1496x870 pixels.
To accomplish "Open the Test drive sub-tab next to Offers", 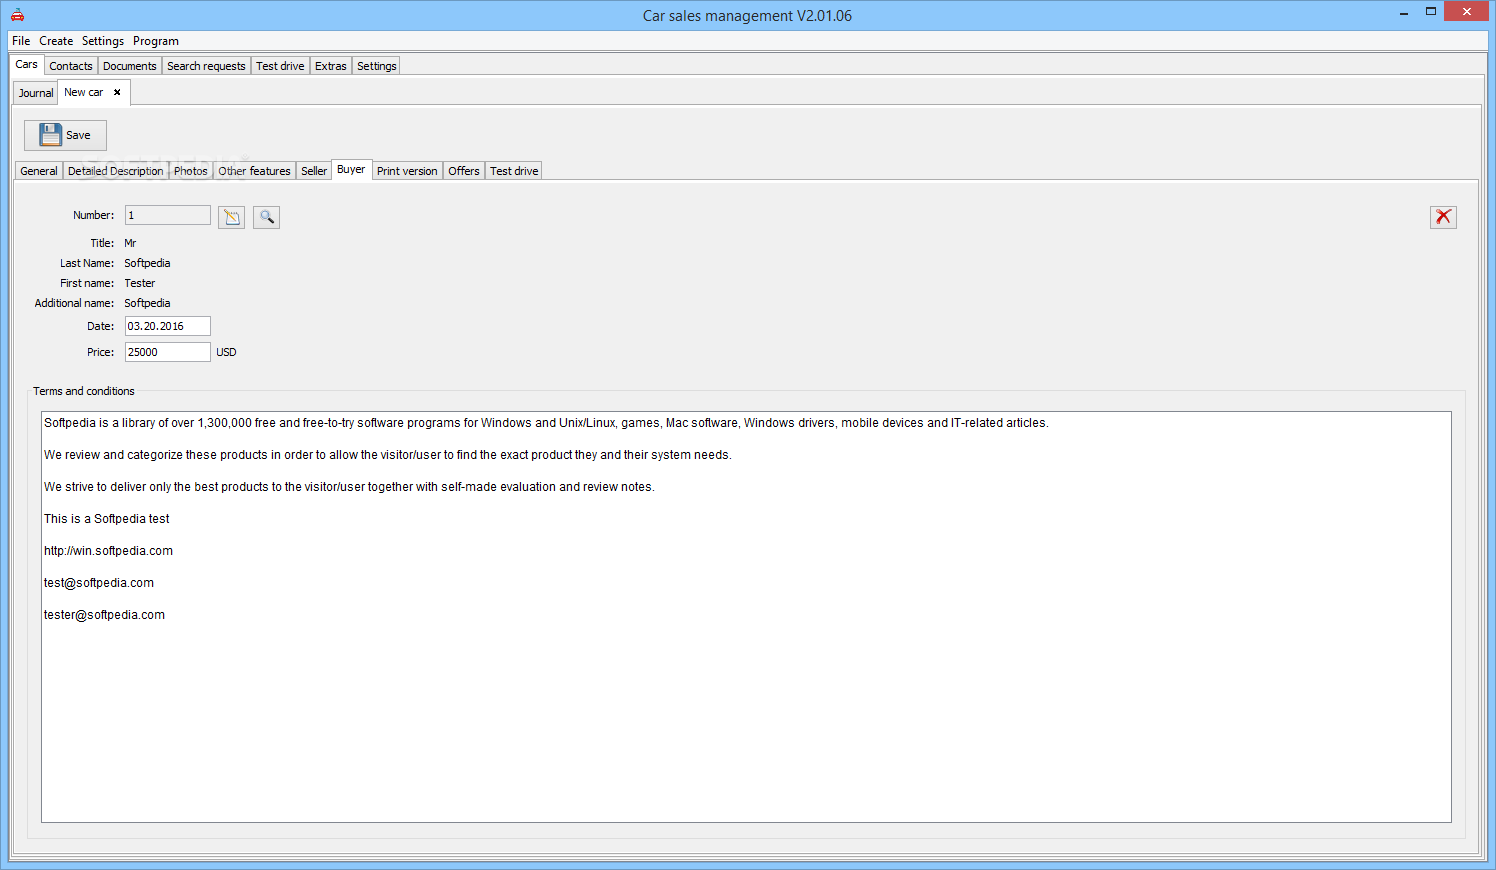I will click(x=514, y=171).
